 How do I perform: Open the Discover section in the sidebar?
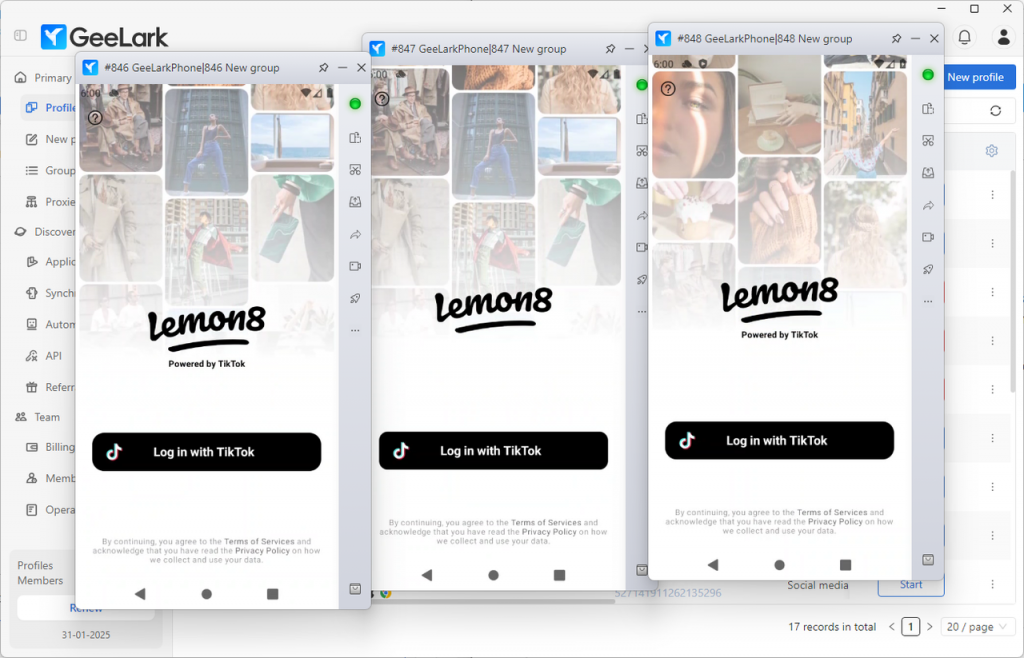point(45,232)
